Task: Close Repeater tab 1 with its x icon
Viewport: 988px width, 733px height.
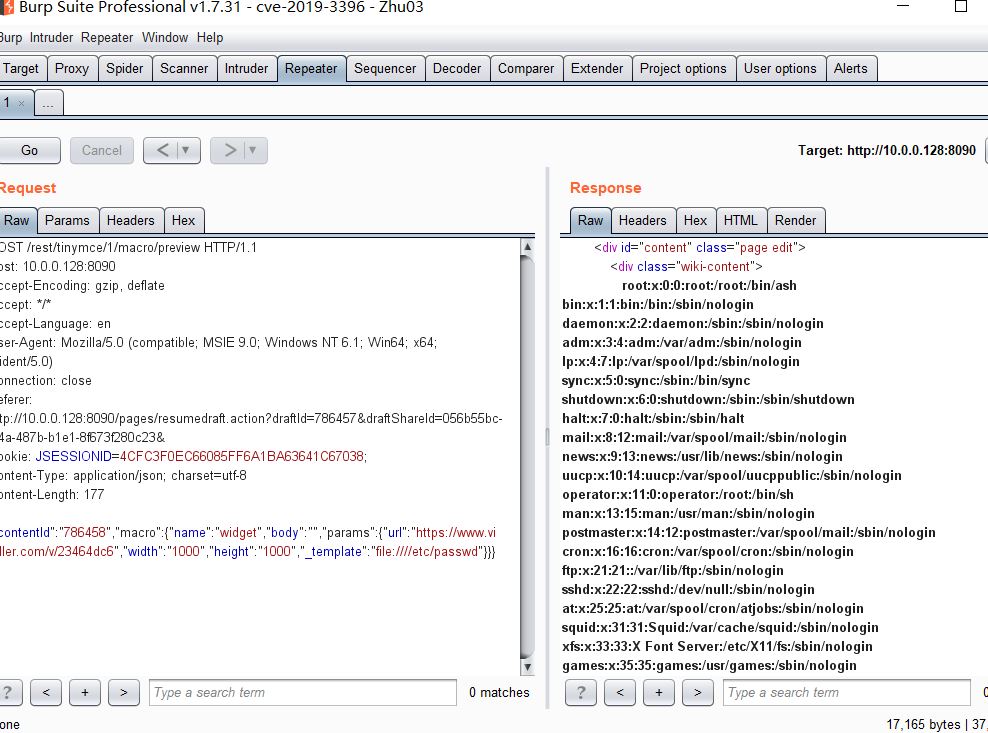Action: pyautogui.click(x=21, y=103)
